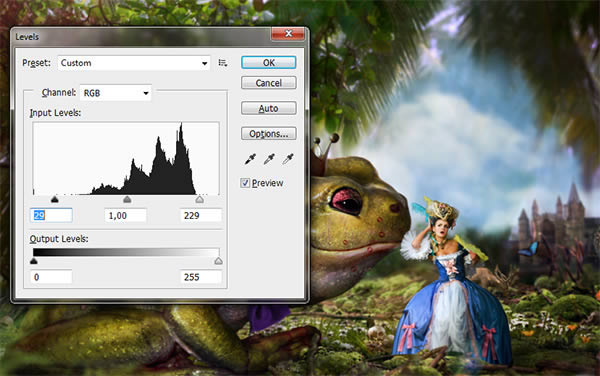Click the Auto button
This screenshot has height=376, width=600.
click(x=269, y=108)
